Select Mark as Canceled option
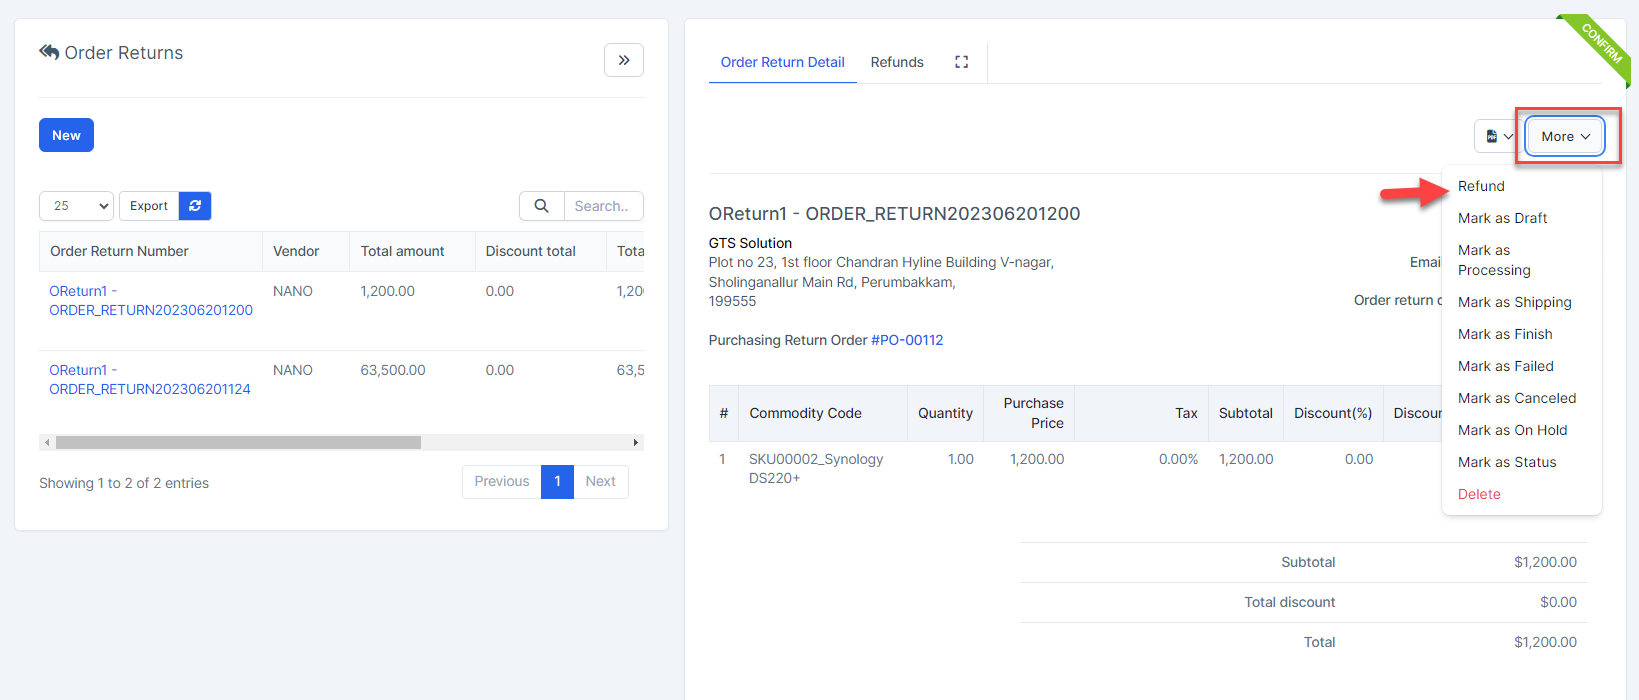1639x700 pixels. click(1516, 398)
